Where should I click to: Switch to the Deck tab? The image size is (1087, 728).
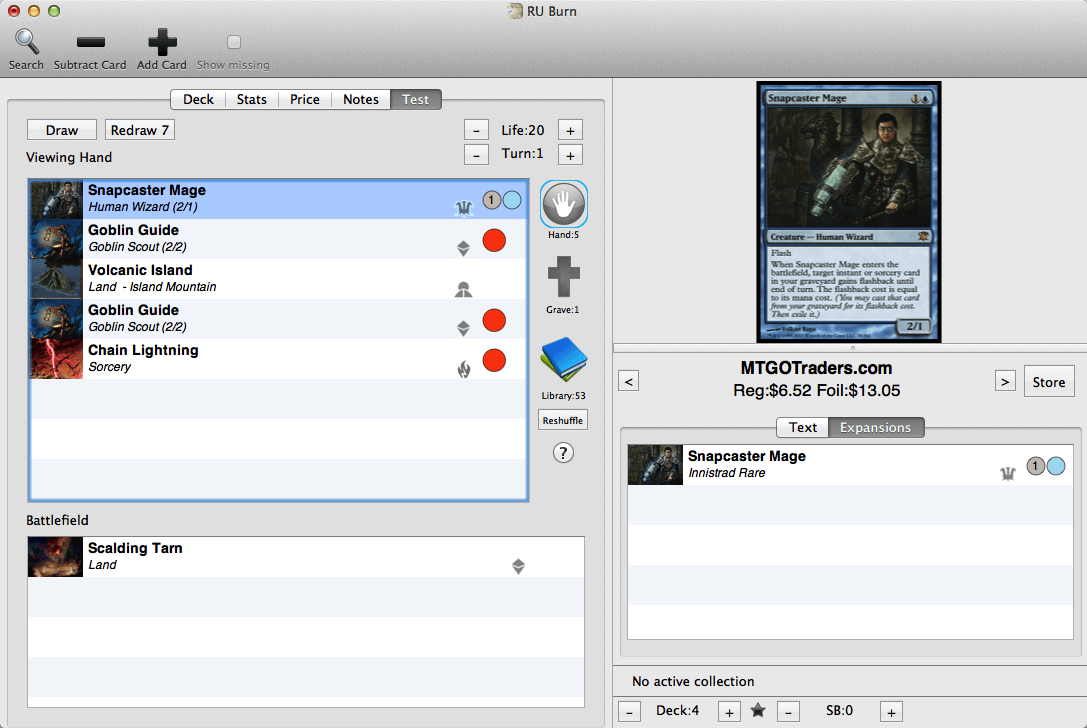tap(198, 99)
